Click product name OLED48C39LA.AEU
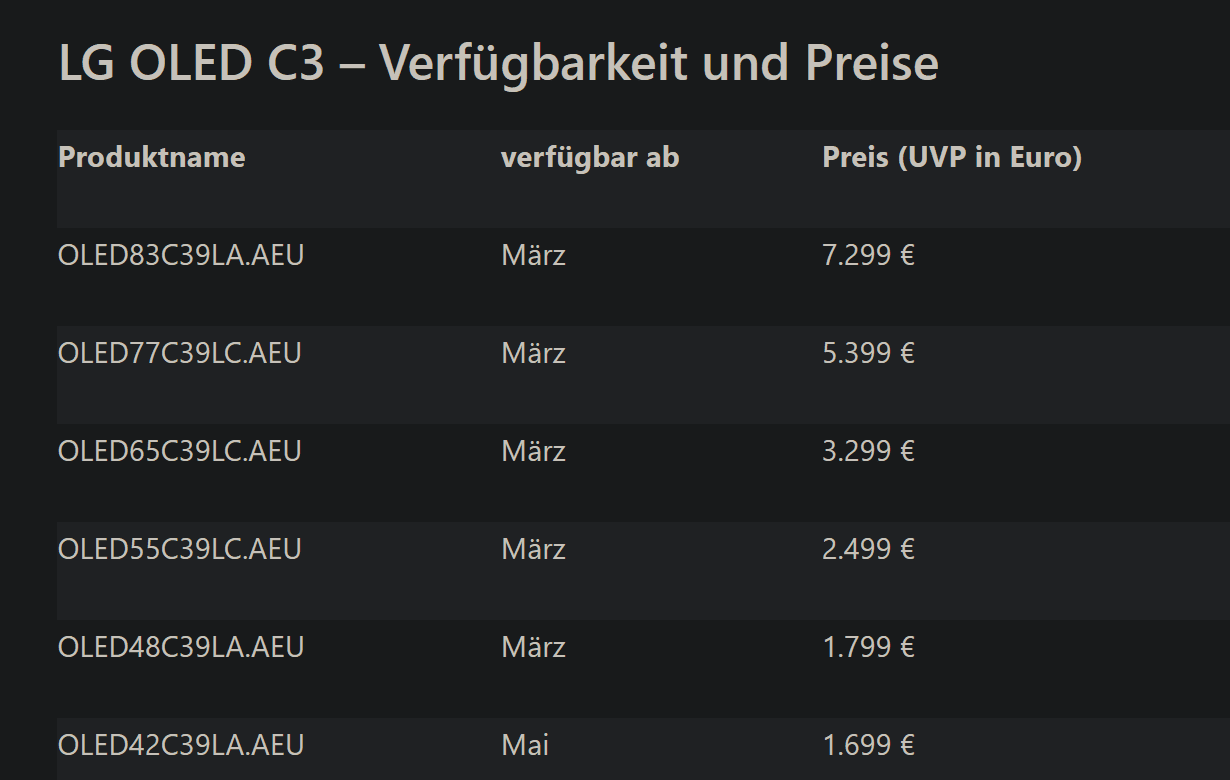The height and width of the screenshot is (780, 1230). coord(181,648)
